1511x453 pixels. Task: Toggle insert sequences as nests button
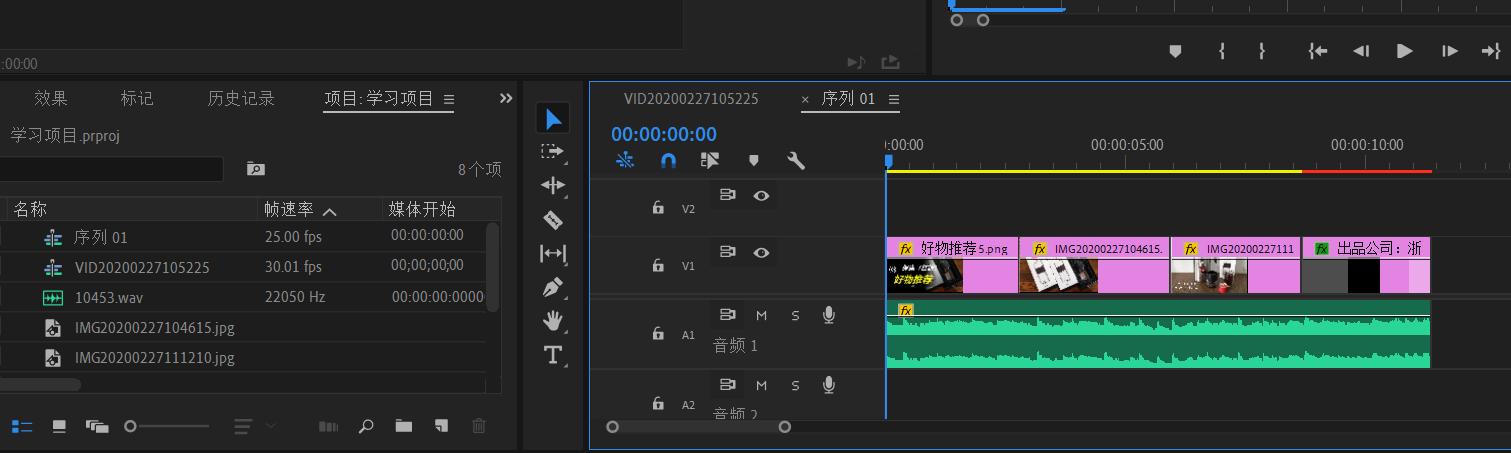pyautogui.click(x=625, y=160)
